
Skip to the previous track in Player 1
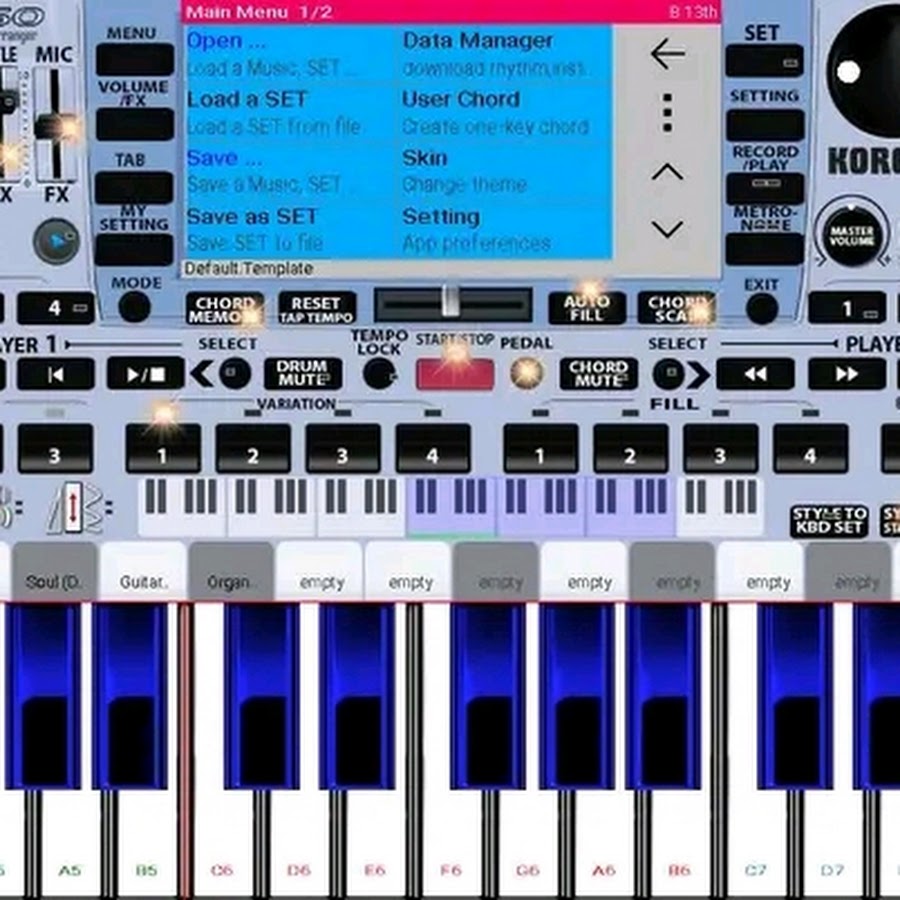56,374
